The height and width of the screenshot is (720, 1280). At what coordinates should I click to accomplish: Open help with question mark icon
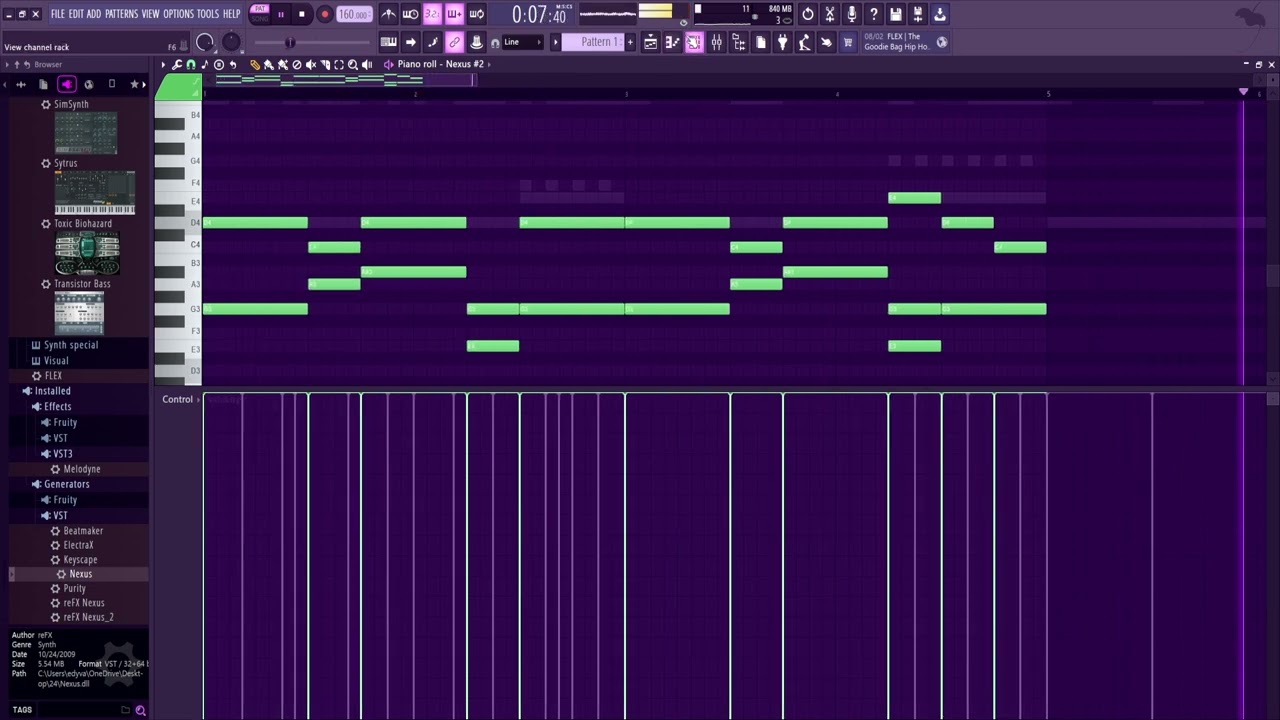874,14
